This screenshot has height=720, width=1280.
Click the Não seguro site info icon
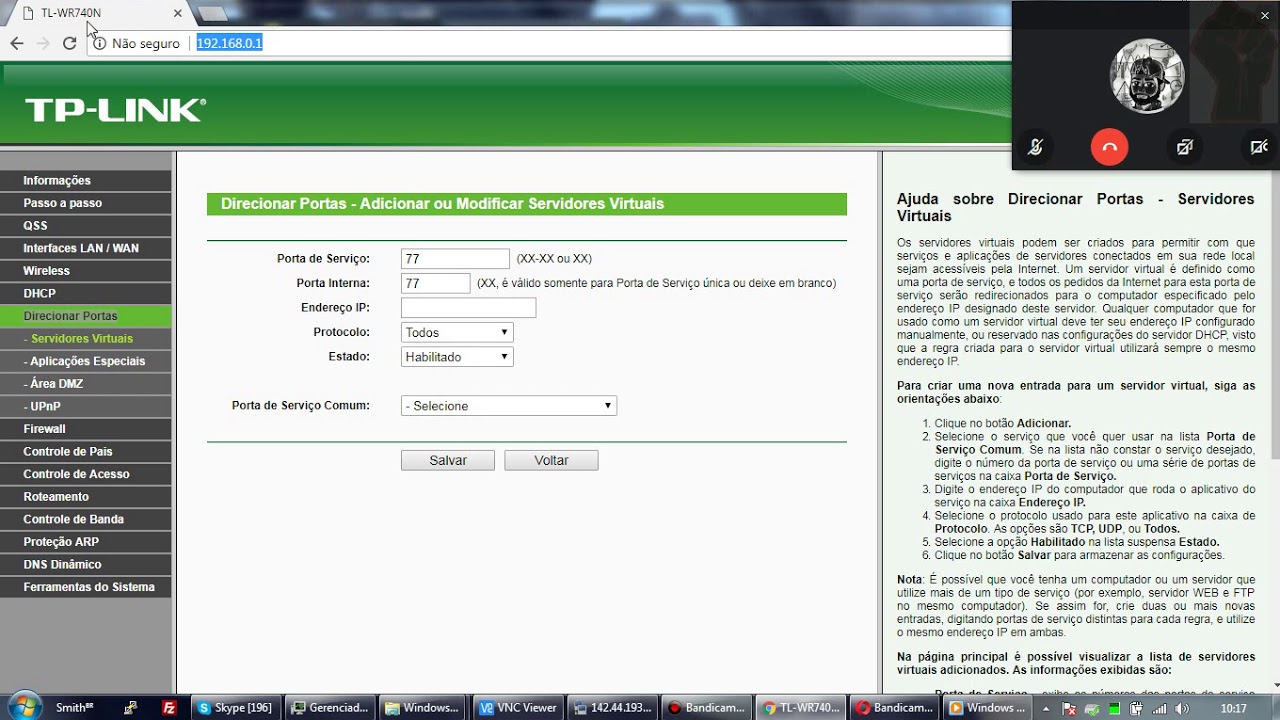click(x=99, y=43)
